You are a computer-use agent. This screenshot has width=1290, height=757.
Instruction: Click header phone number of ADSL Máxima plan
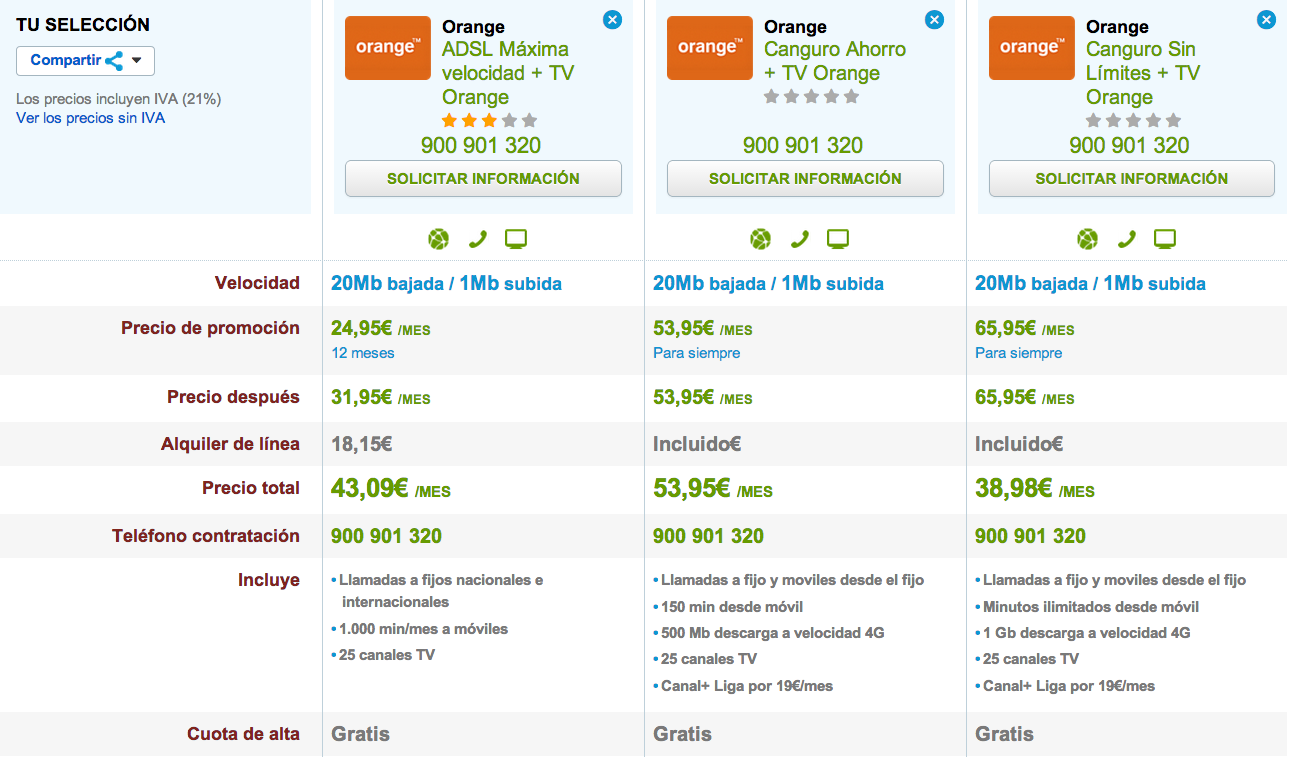point(481,145)
